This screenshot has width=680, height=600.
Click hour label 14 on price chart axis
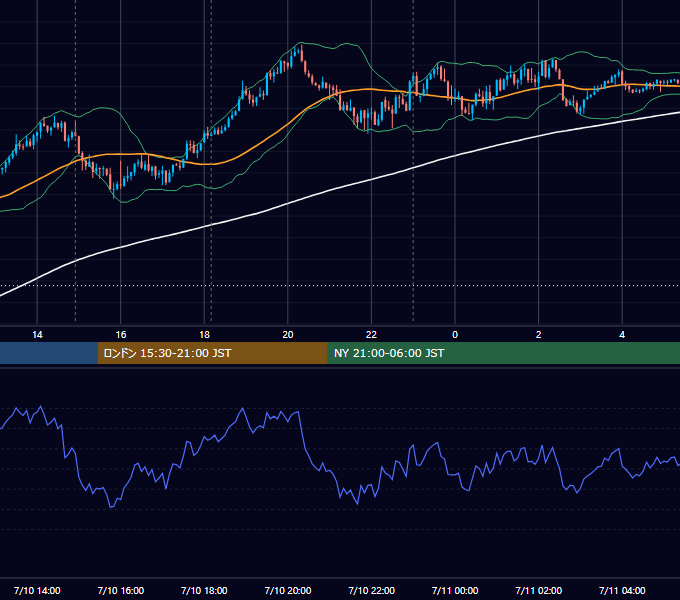click(37, 335)
